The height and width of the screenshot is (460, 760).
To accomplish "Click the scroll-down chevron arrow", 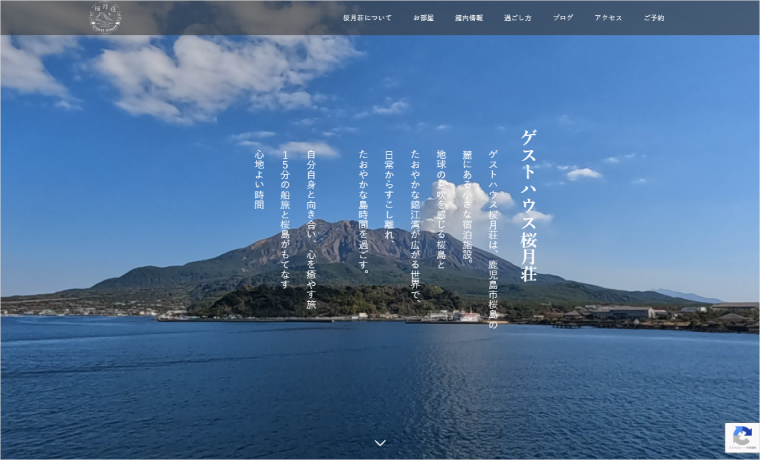I will click(x=380, y=442).
